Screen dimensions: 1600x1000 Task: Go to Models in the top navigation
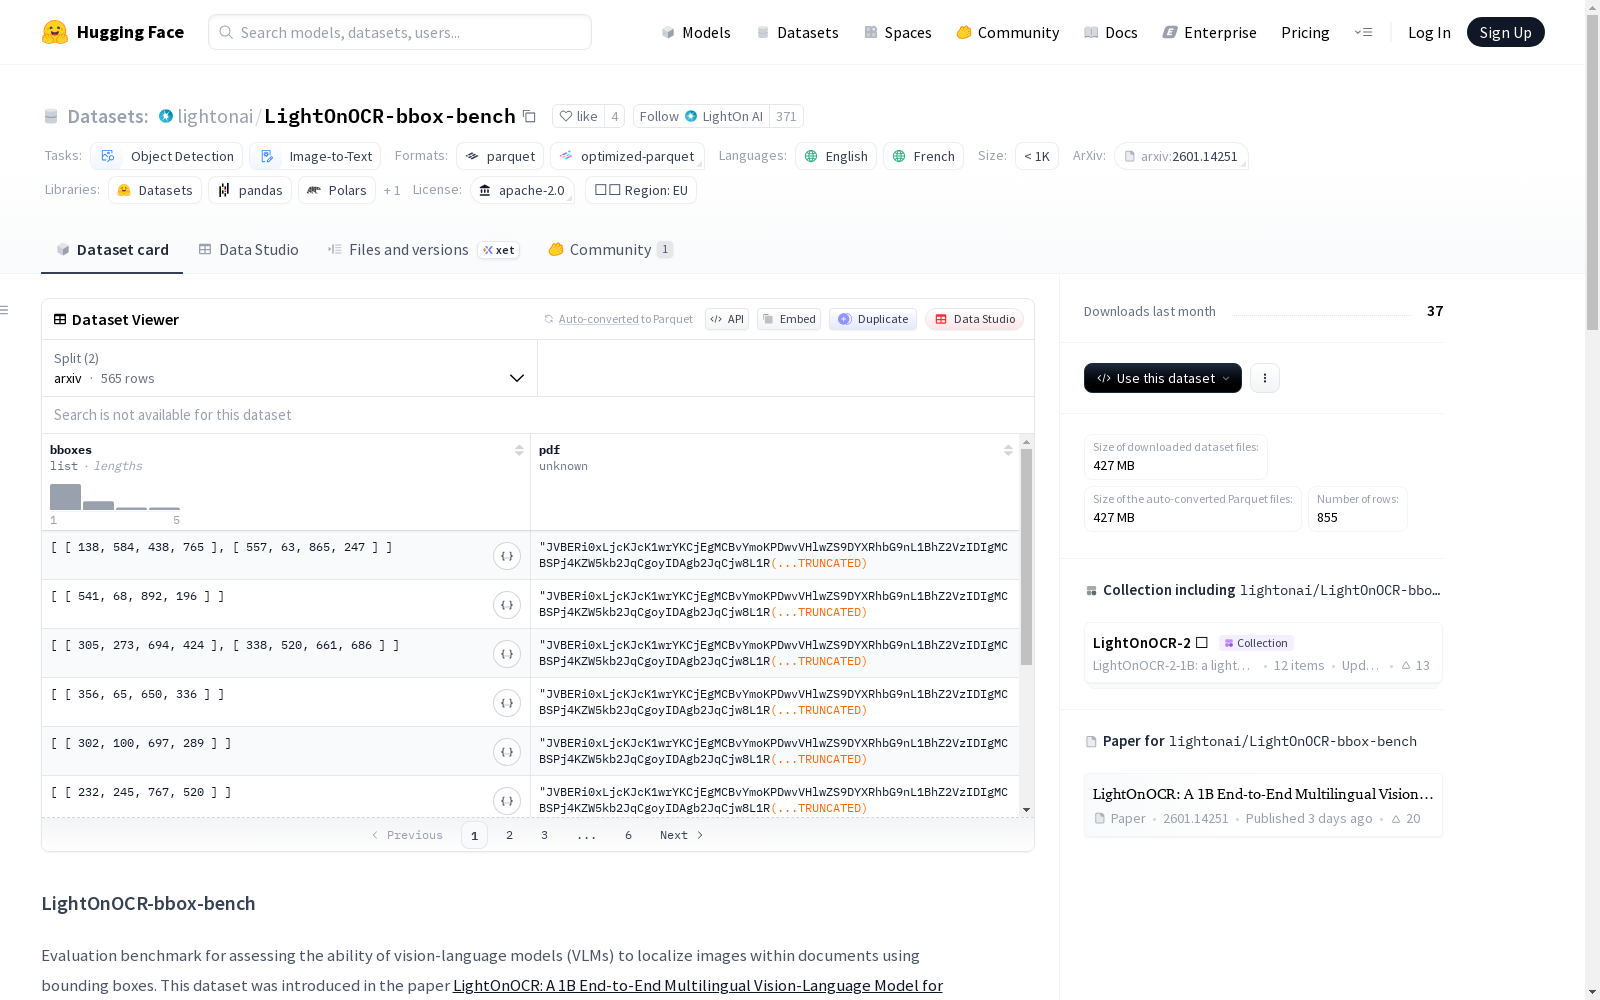click(x=696, y=32)
